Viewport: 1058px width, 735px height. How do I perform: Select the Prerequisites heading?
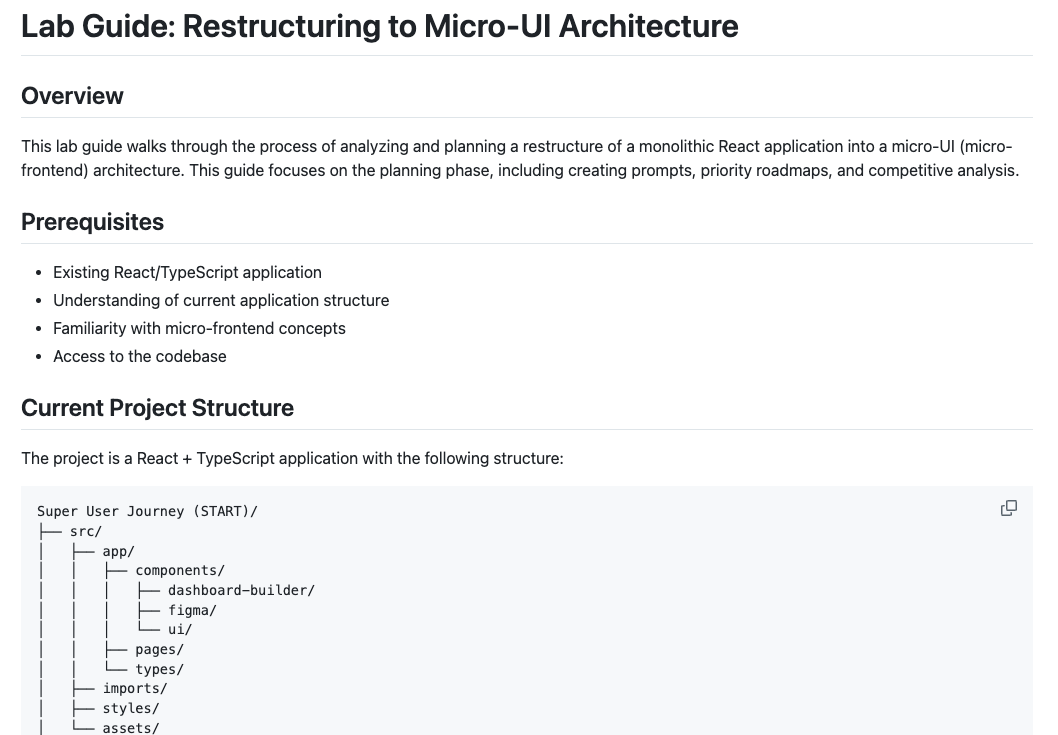pos(92,222)
